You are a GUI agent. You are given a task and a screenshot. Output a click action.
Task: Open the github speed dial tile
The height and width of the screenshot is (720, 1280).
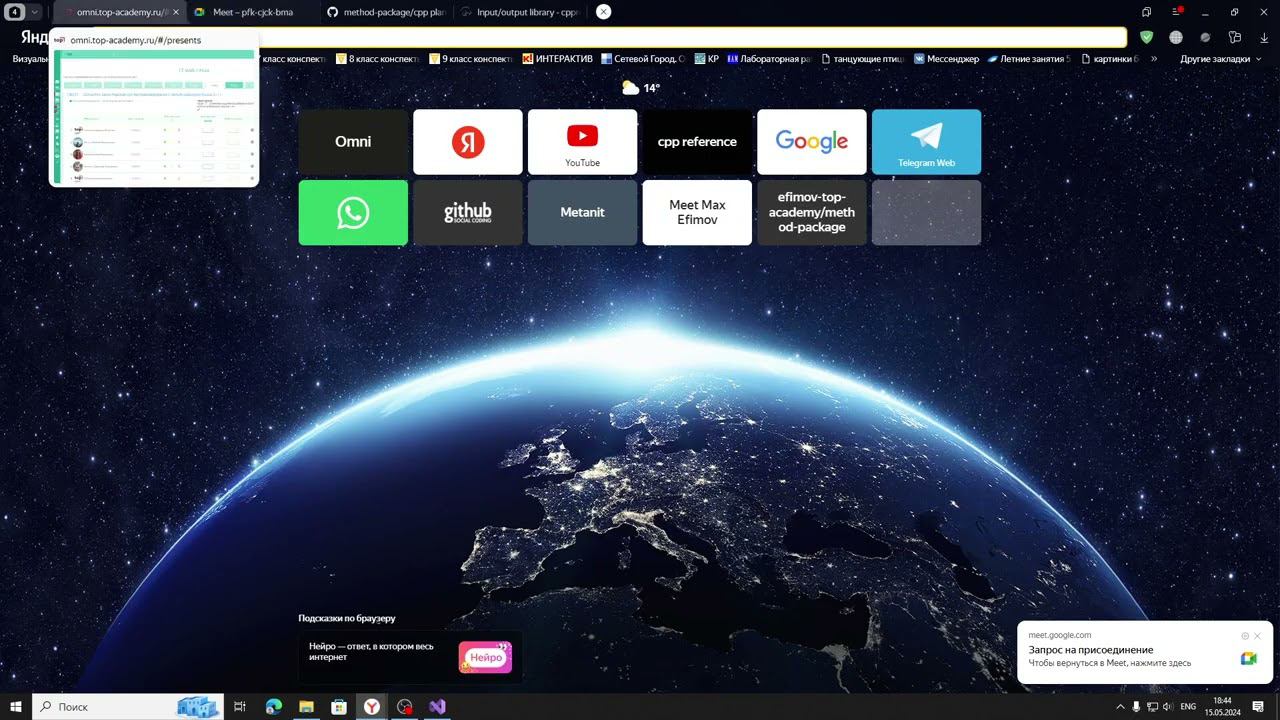(468, 212)
